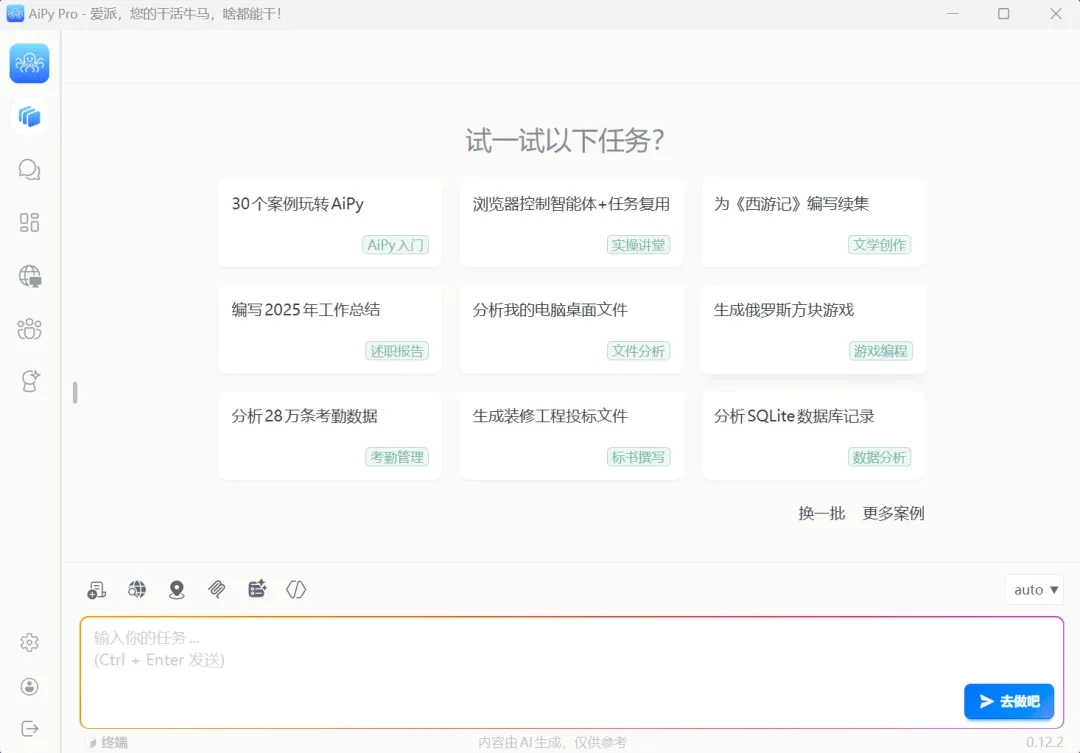Viewport: 1080px width, 753px height.
Task: Select the 分析28万条考勤数据 card
Action: (x=330, y=435)
